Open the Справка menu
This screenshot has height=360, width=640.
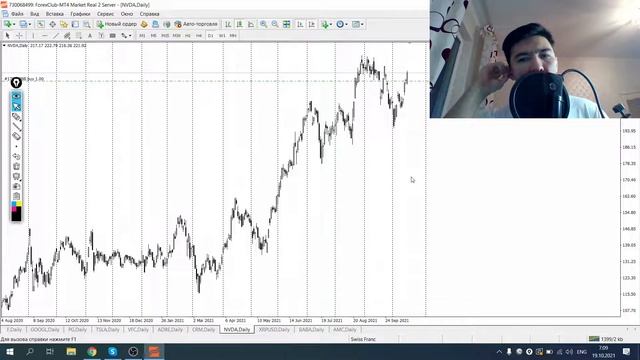tap(149, 14)
